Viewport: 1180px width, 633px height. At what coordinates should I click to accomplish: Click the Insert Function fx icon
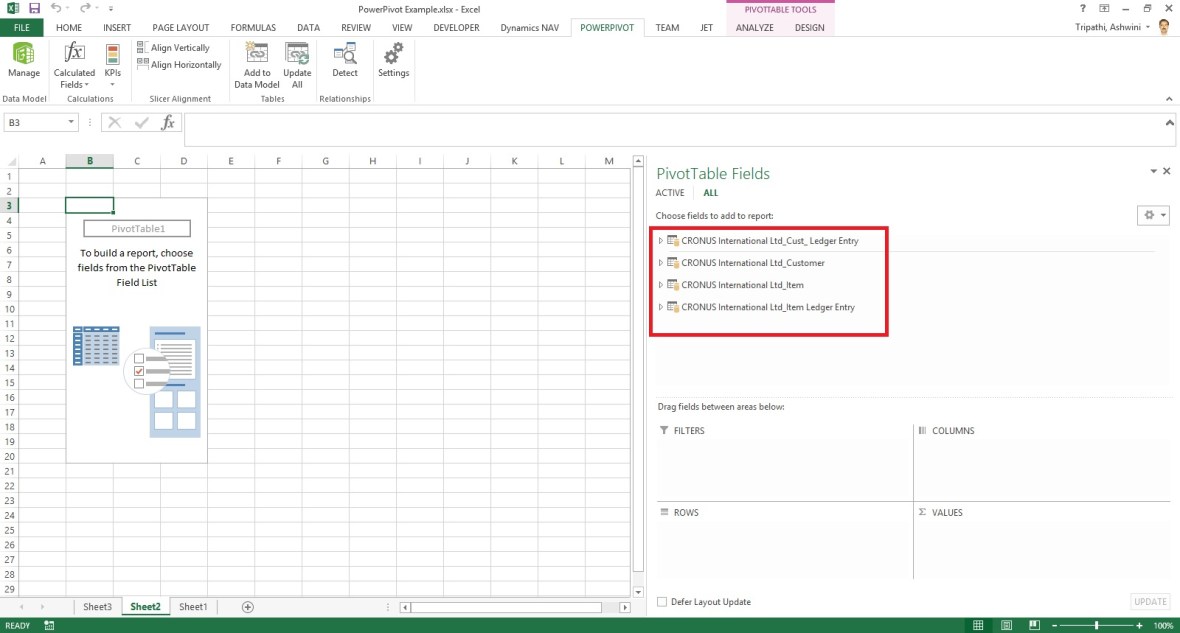[168, 122]
